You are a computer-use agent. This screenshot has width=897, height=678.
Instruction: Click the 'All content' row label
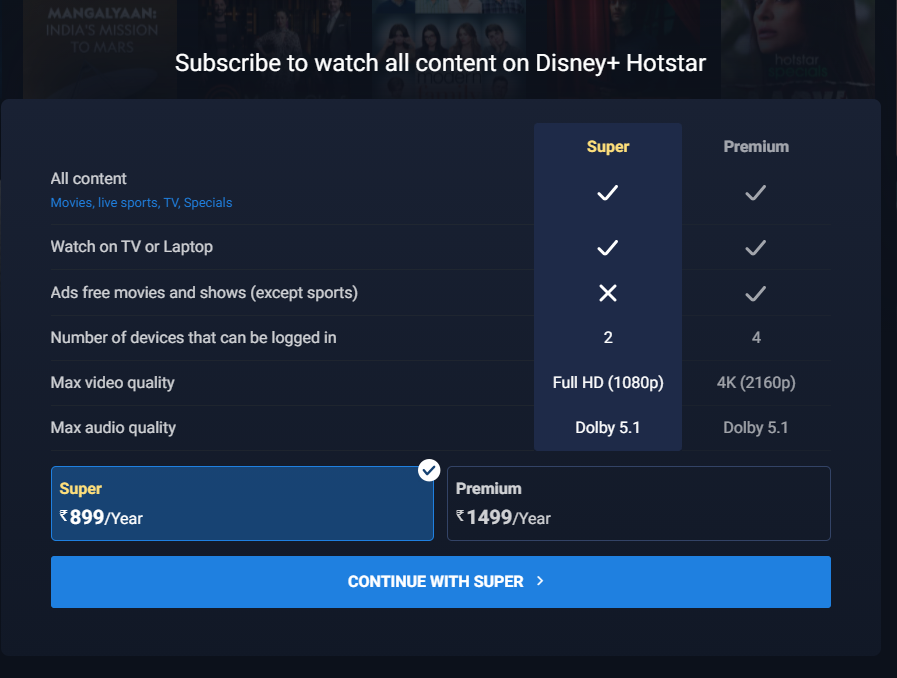[x=89, y=179]
